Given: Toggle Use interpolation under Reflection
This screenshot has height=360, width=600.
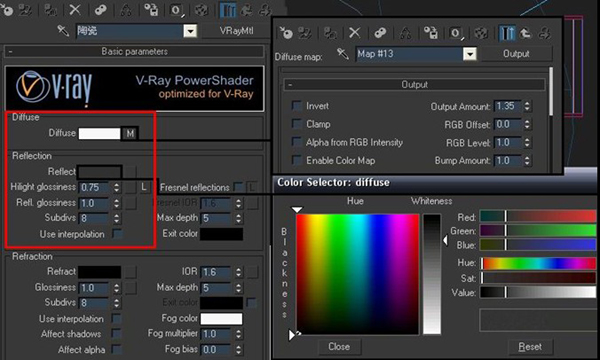Looking at the screenshot, I should [117, 234].
